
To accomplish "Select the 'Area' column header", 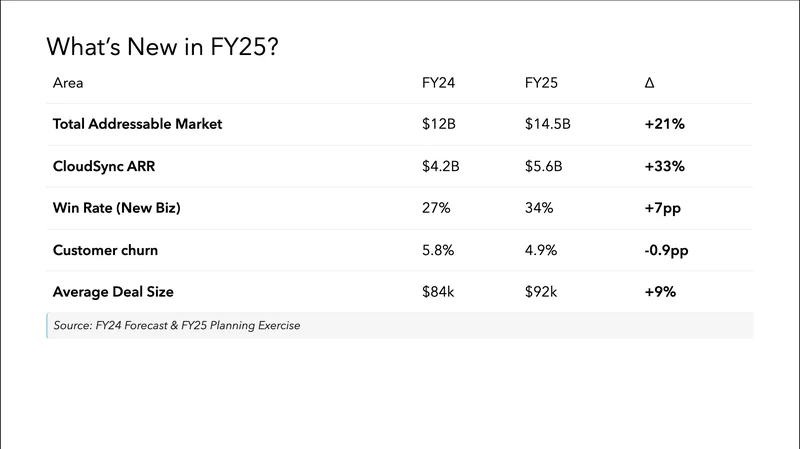I will coord(68,82).
